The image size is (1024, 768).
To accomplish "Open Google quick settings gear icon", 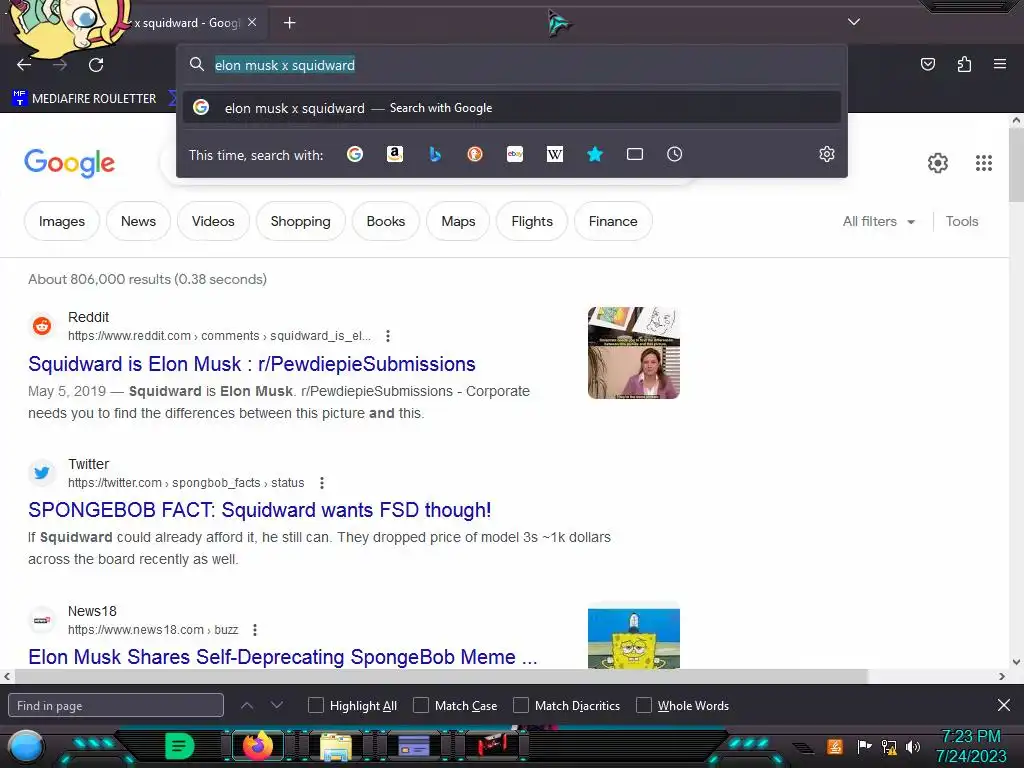I will 938,163.
